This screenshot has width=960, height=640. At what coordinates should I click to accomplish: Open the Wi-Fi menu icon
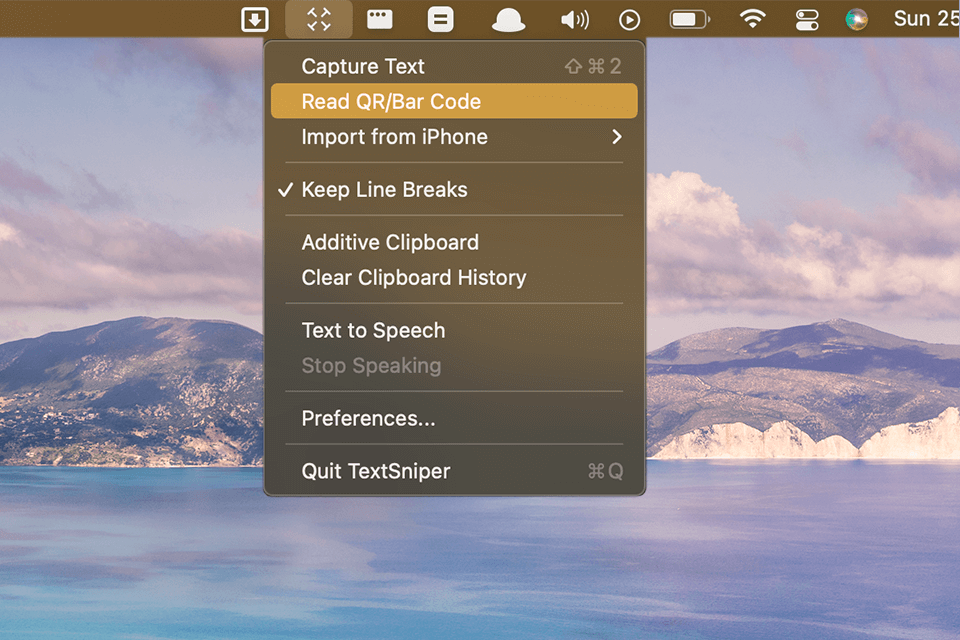click(752, 20)
